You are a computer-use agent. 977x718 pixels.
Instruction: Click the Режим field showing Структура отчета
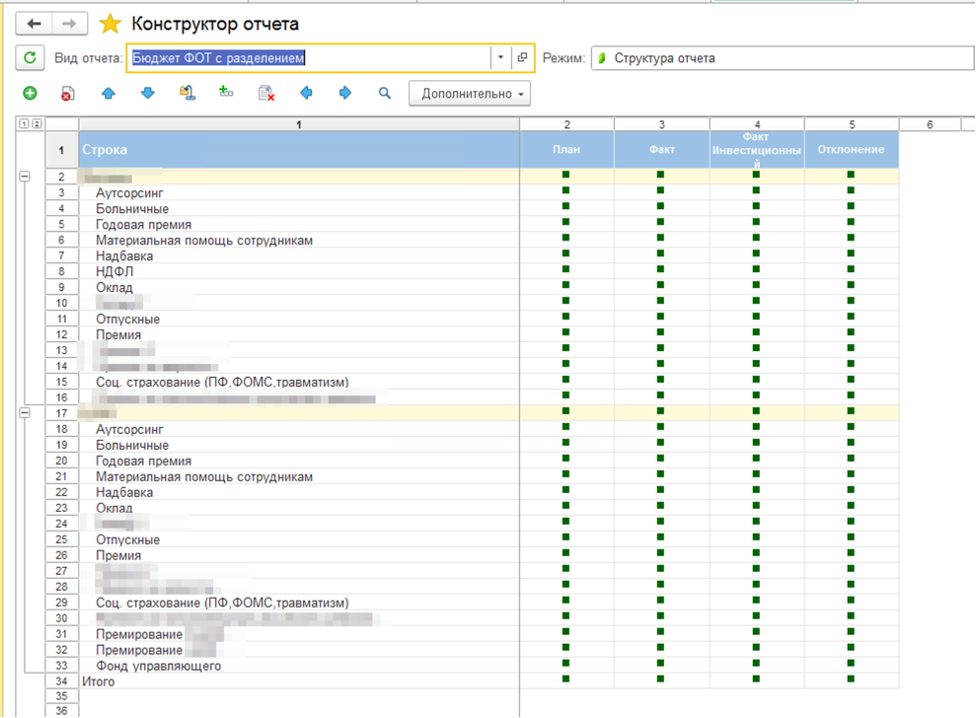click(782, 58)
